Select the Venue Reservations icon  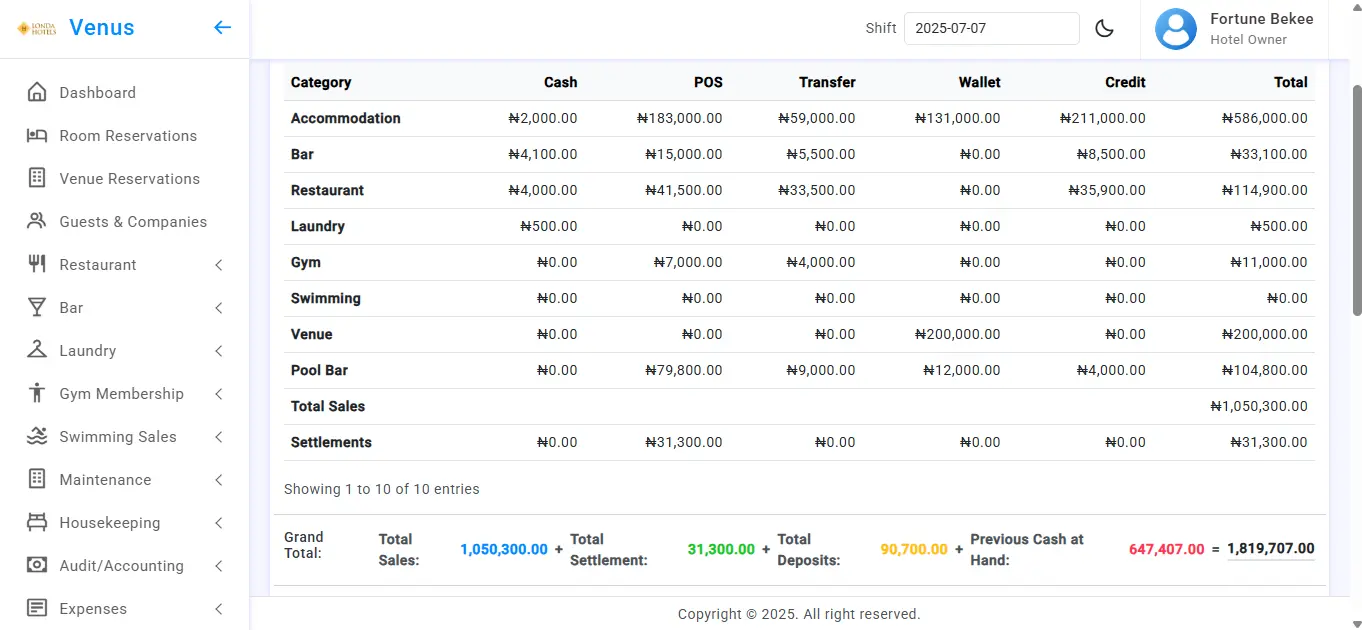(x=37, y=178)
